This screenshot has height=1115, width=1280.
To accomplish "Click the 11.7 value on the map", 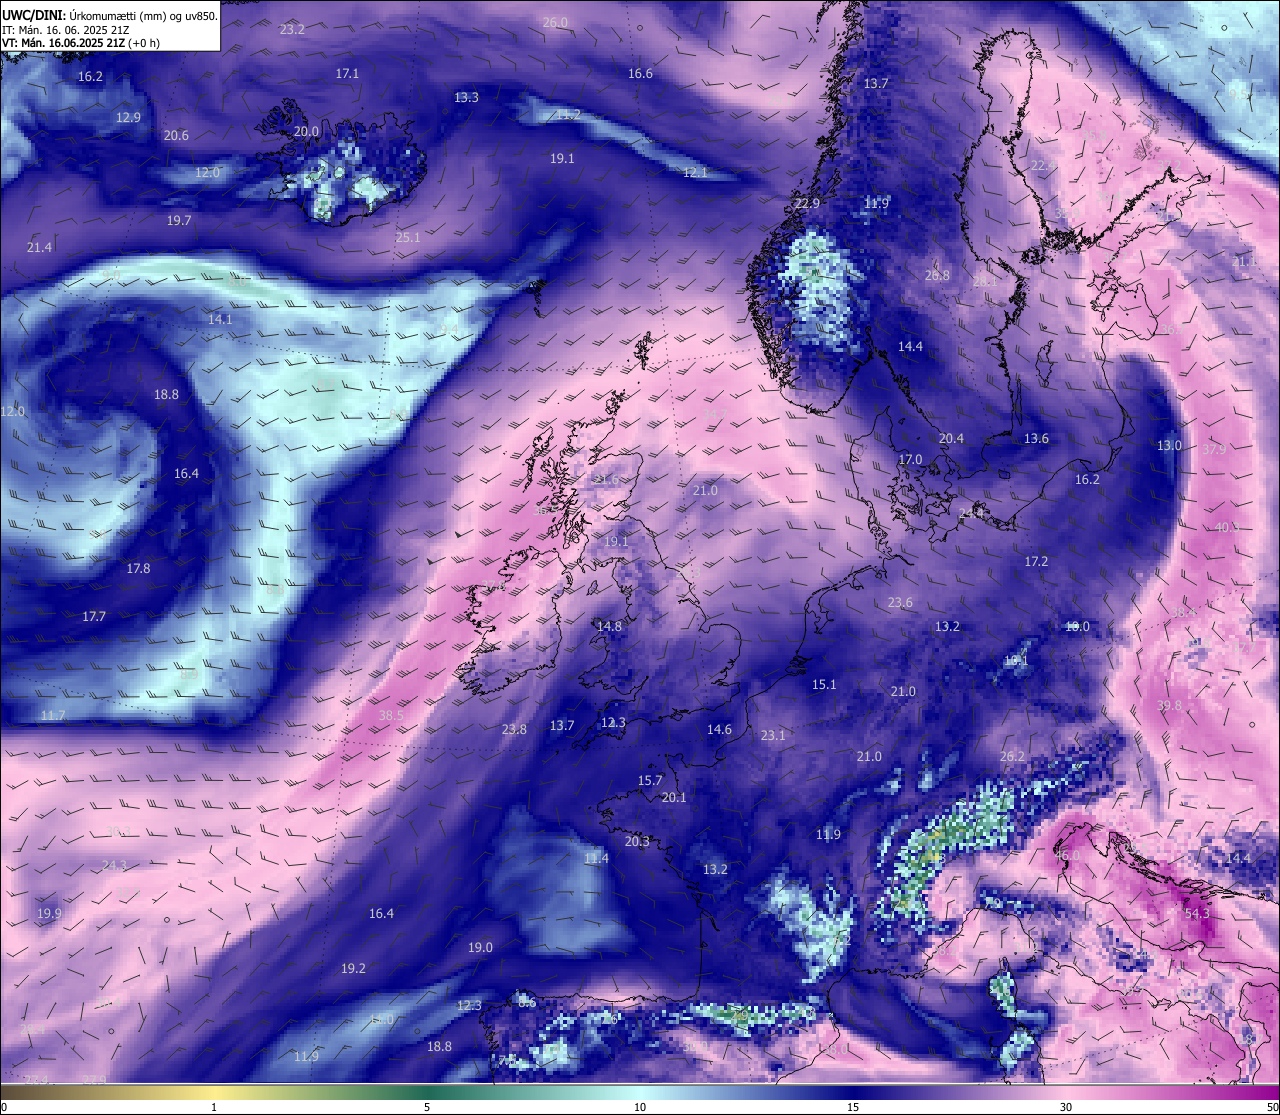I will (x=53, y=715).
